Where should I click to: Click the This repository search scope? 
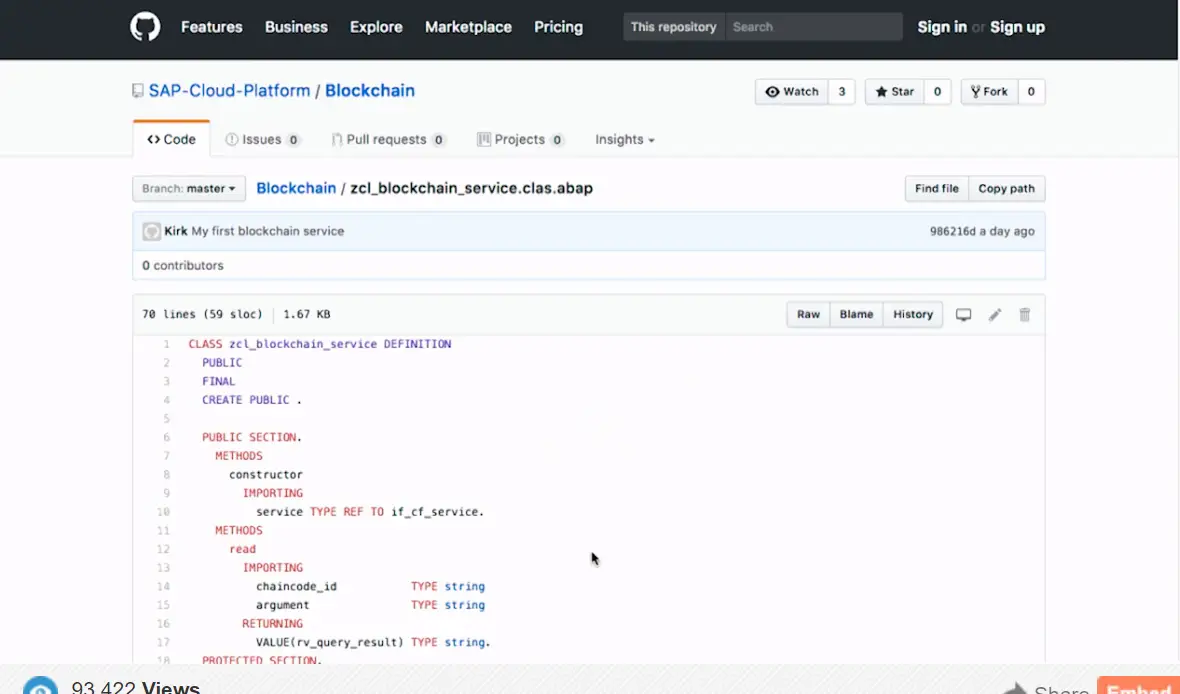coord(674,27)
